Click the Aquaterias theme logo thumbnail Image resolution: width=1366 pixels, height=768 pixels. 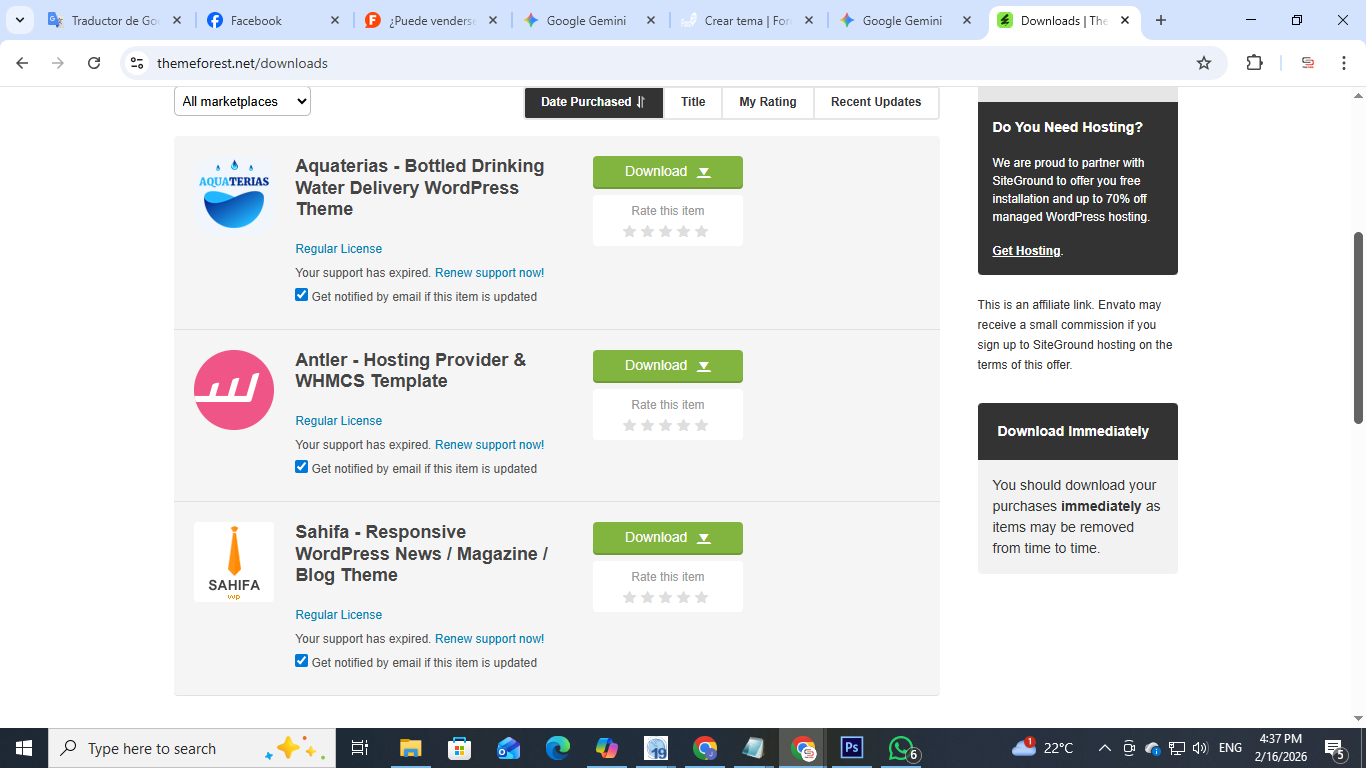click(x=233, y=196)
